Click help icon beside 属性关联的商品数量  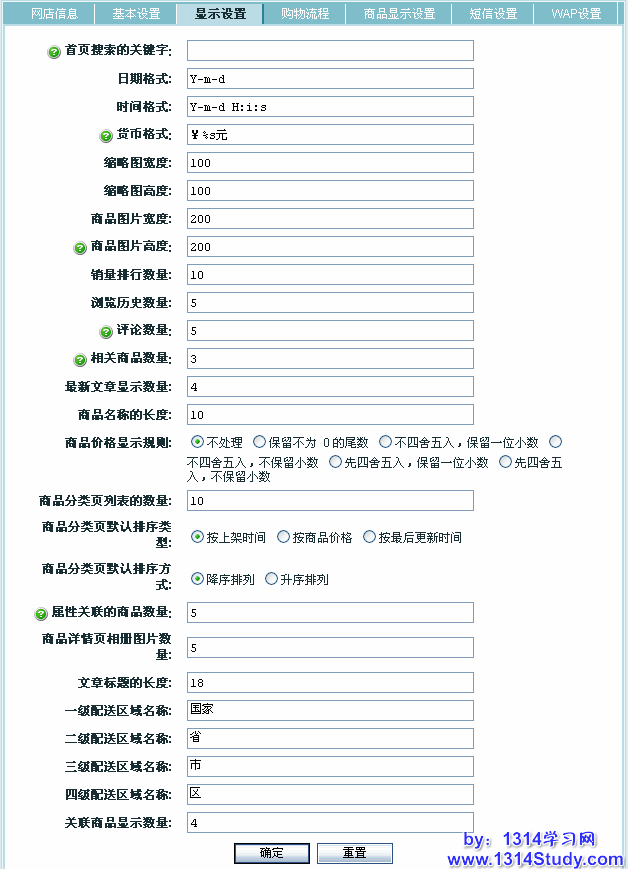41,614
